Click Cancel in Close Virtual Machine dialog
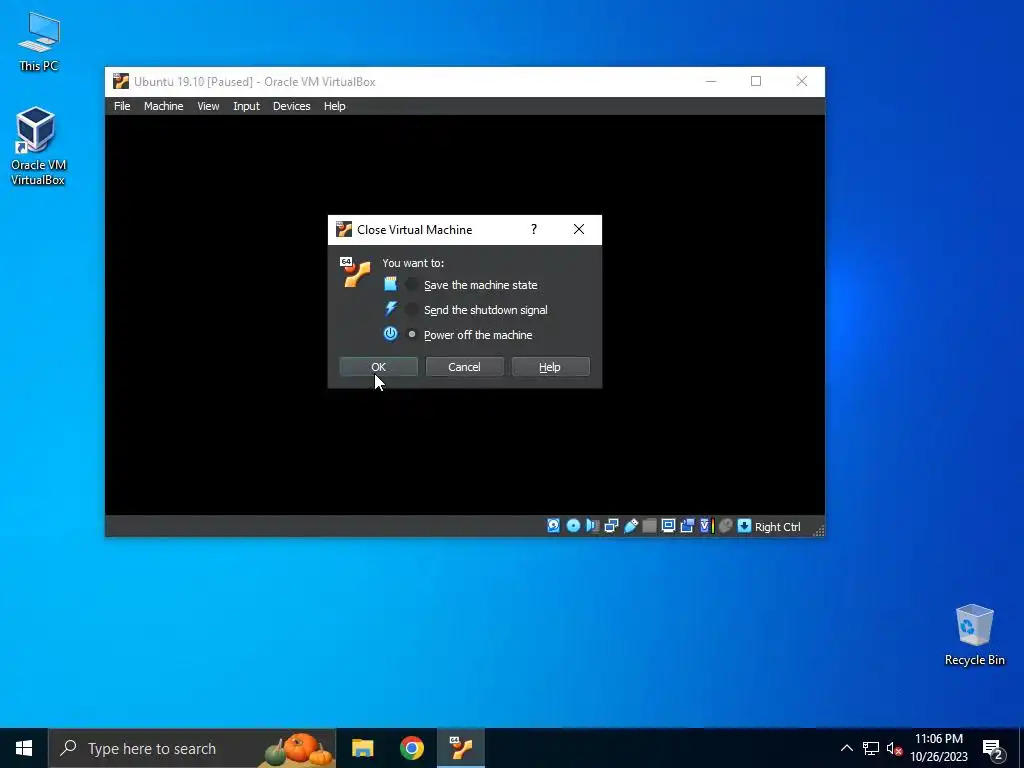Image resolution: width=1024 pixels, height=768 pixels. (x=464, y=366)
